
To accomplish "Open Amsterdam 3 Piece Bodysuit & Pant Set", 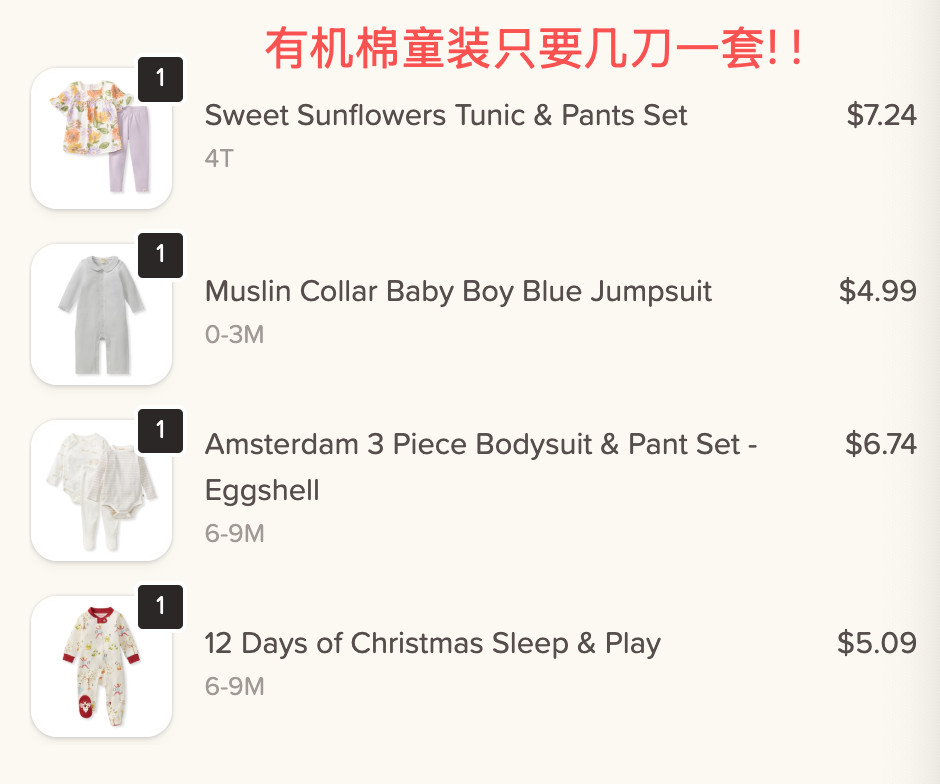I will pyautogui.click(x=480, y=445).
